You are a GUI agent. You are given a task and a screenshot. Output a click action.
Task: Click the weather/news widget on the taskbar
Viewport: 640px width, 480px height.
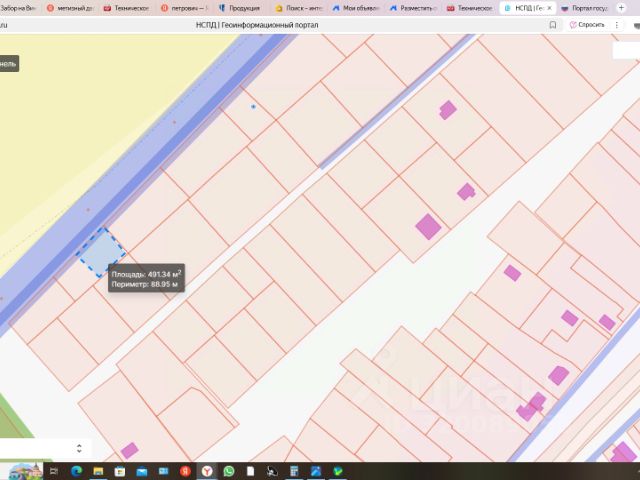[25, 471]
